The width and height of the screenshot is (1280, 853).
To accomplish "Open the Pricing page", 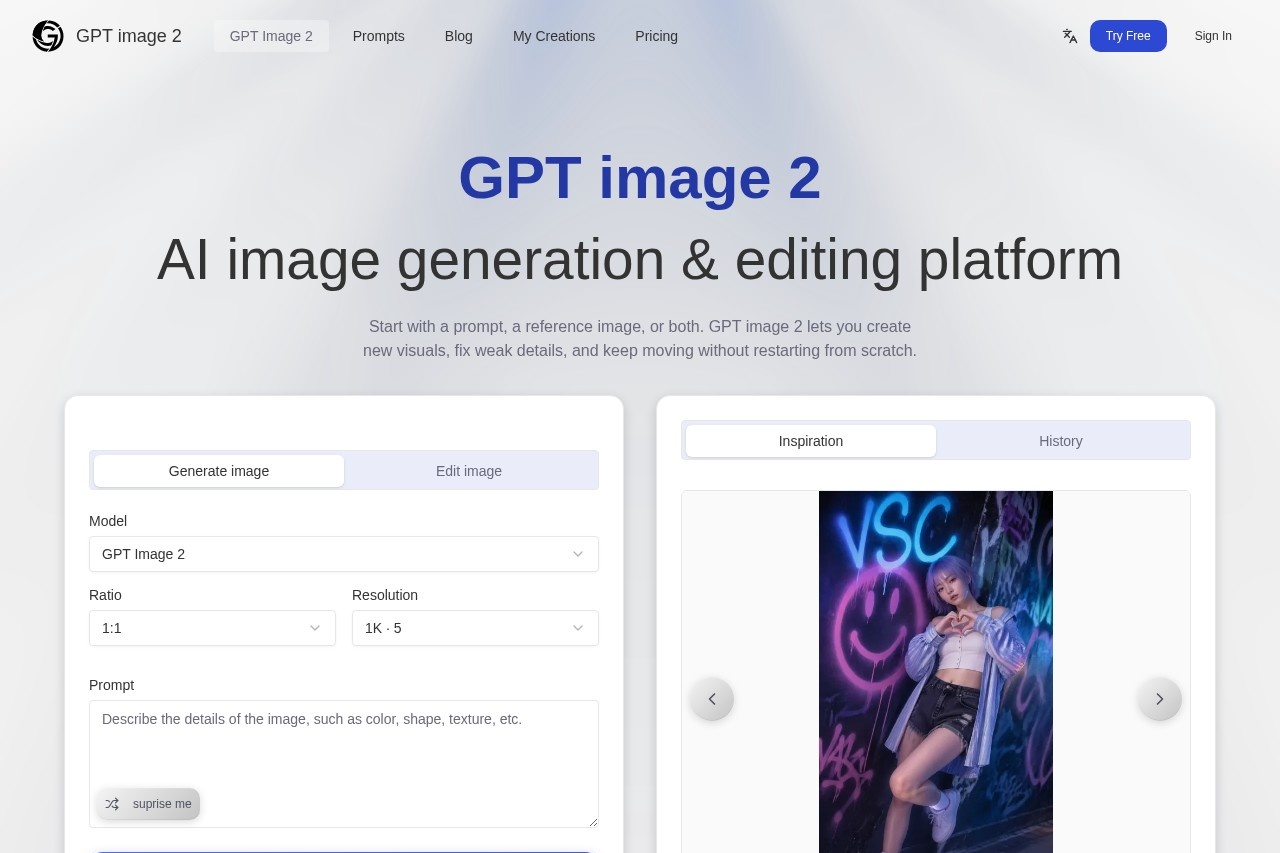I will tap(656, 36).
